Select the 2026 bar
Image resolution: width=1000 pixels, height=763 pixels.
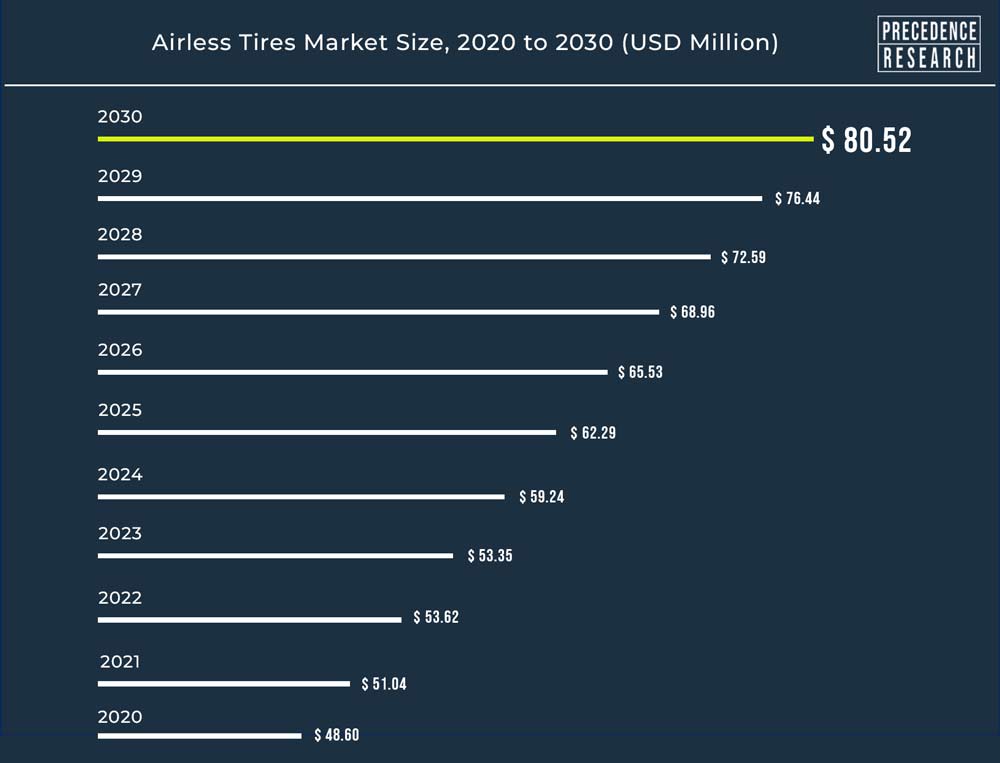353,372
